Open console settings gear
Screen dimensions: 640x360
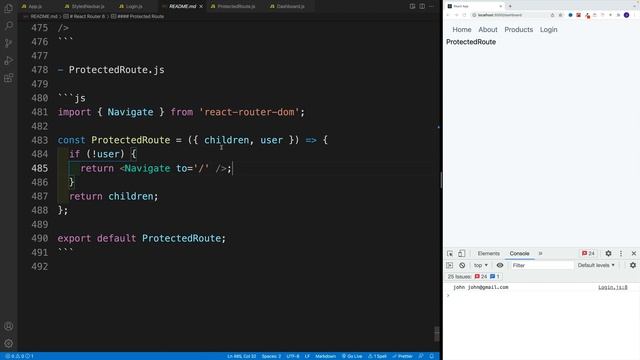(633, 265)
